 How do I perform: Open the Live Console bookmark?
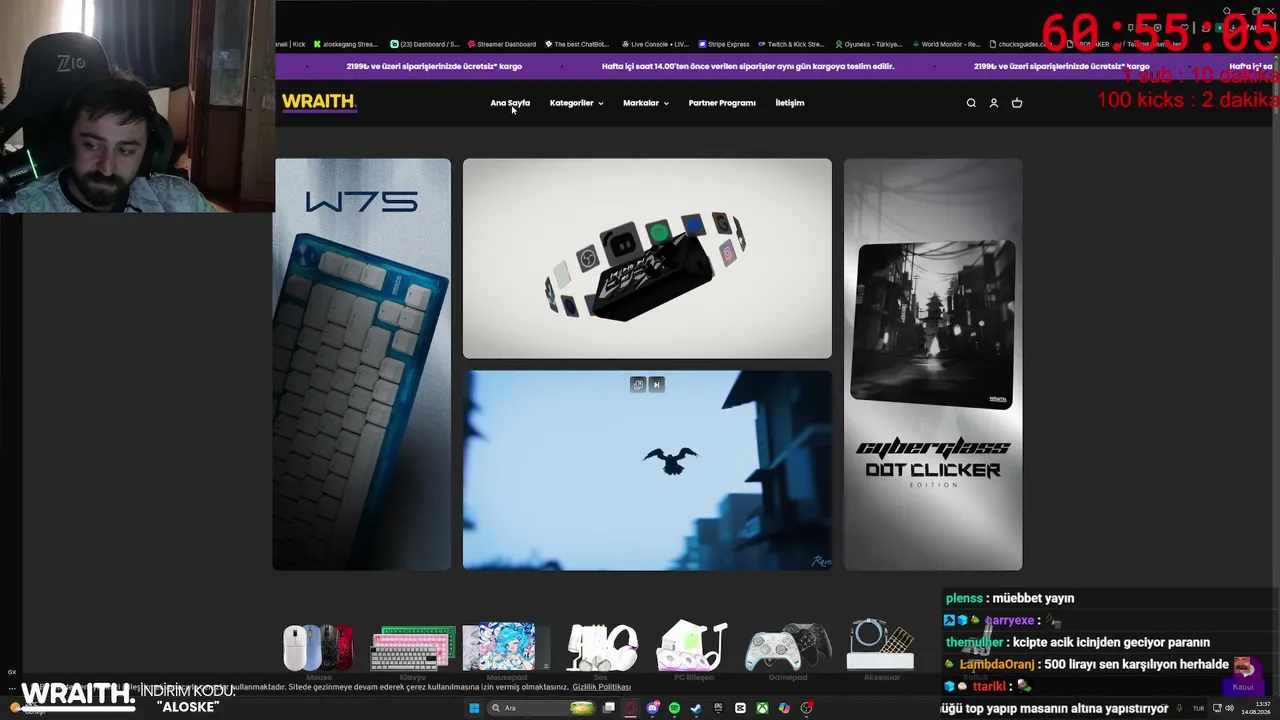click(655, 44)
